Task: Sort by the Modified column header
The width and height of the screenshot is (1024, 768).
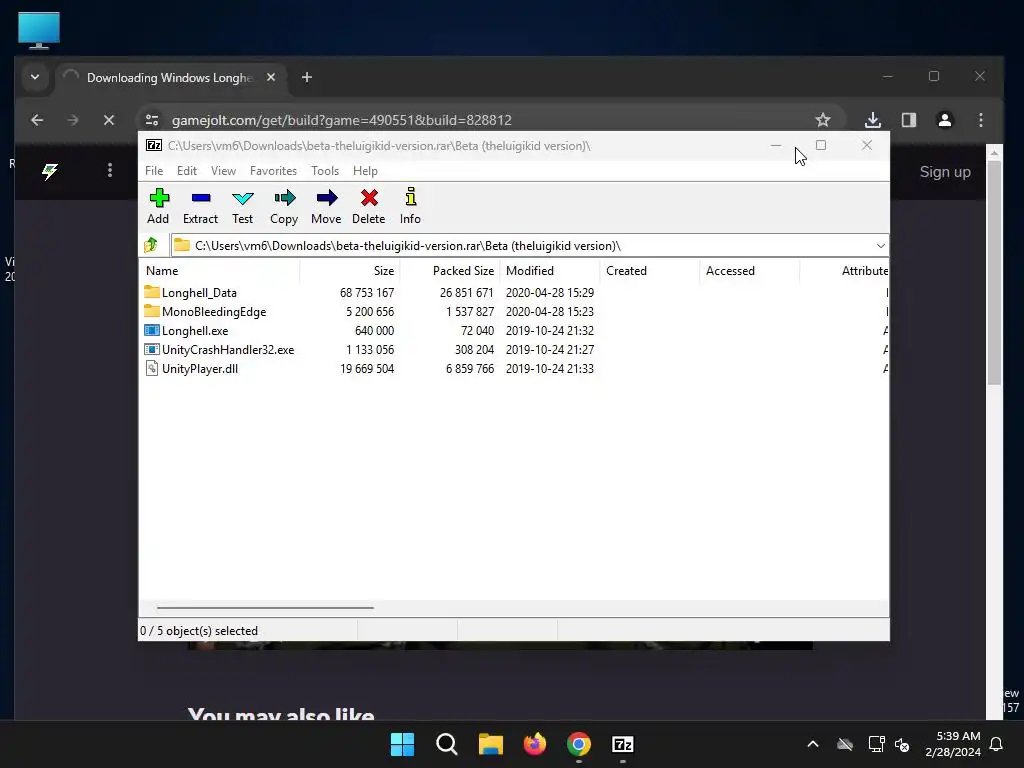Action: tap(550, 270)
